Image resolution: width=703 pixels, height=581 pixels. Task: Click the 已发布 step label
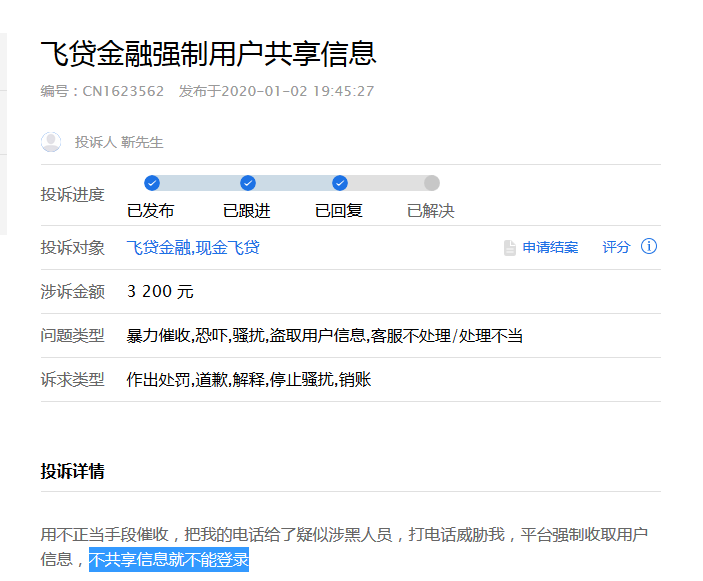coord(151,211)
